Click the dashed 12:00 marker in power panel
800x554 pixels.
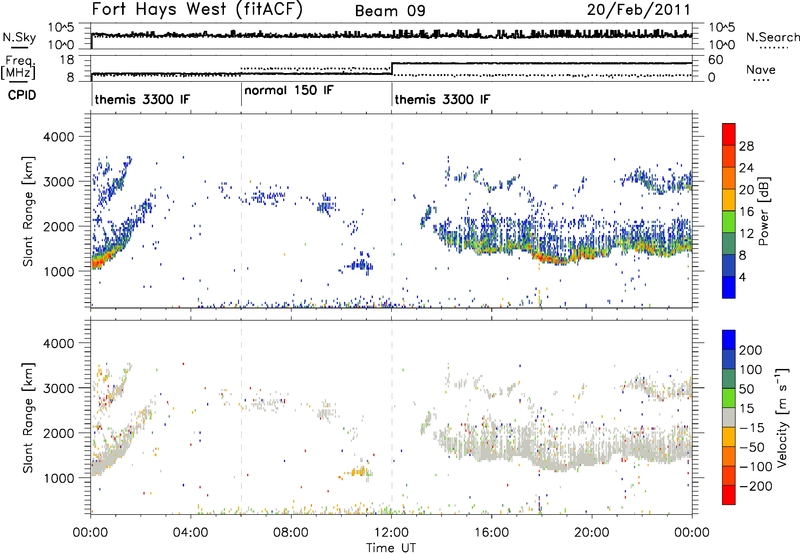[392, 211]
